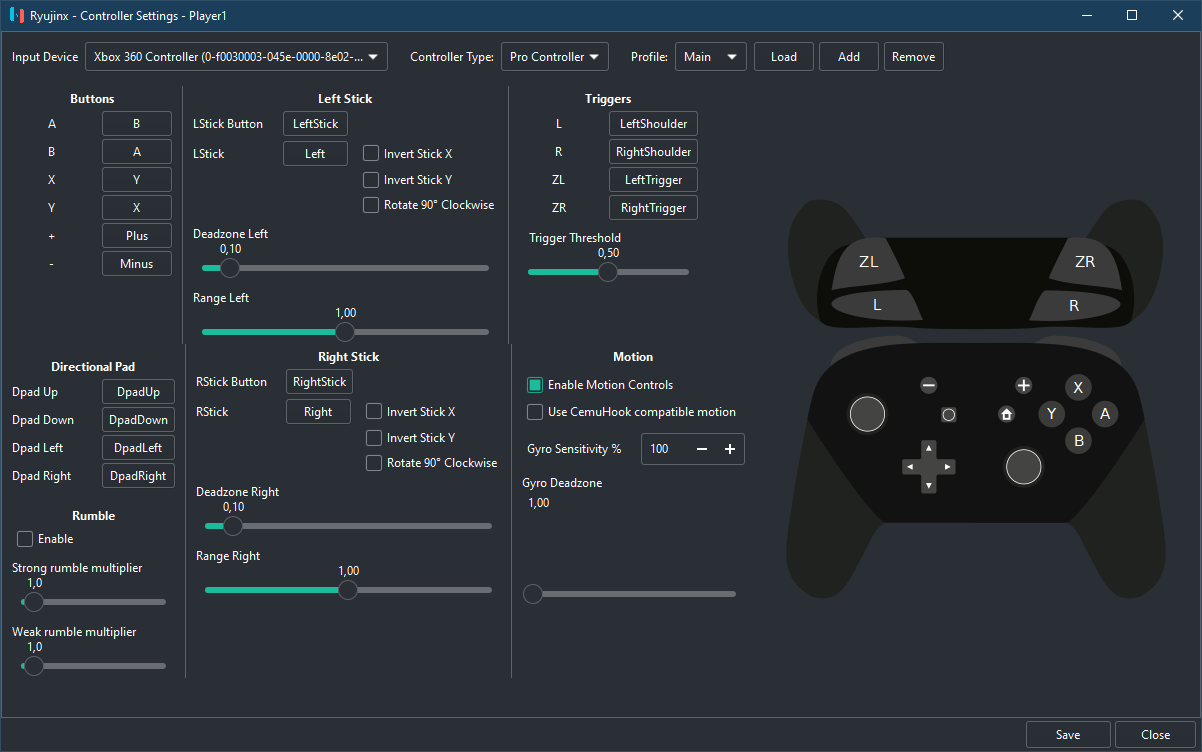1202x752 pixels.
Task: Click the Y face button on the controller diagram
Action: pos(1051,413)
